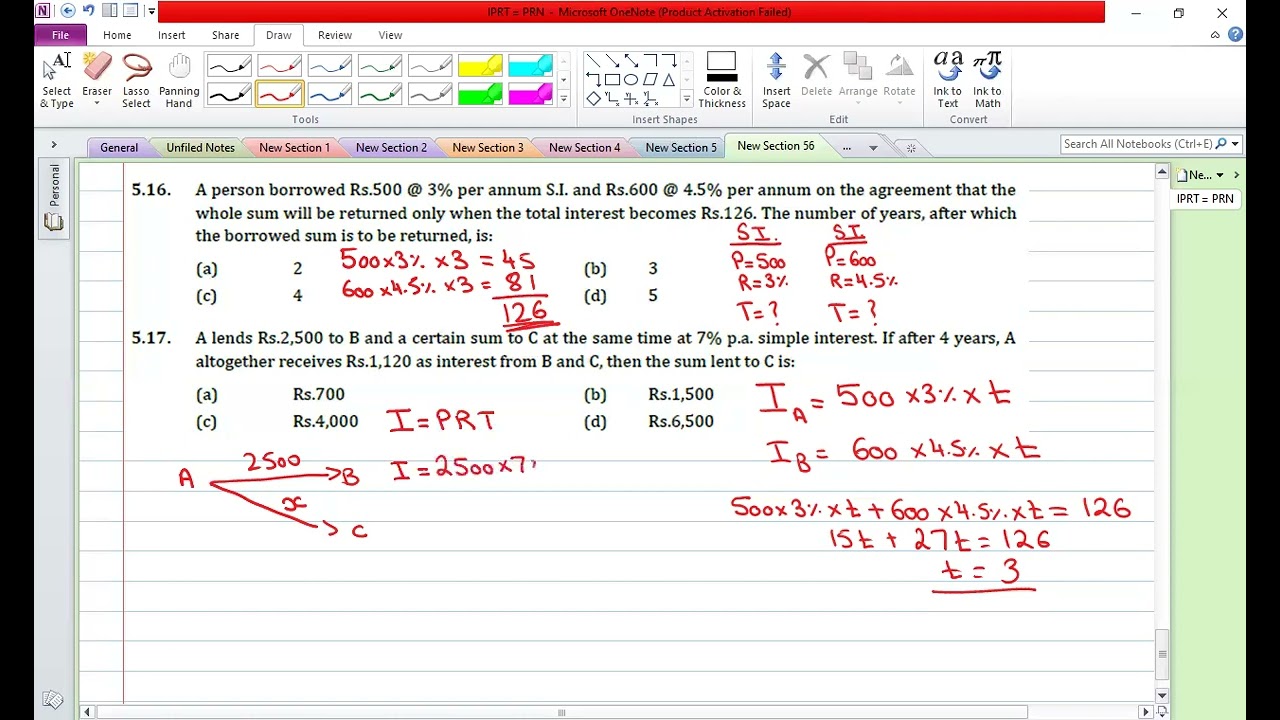
Task: Choose the Eraser tool
Action: [x=97, y=74]
